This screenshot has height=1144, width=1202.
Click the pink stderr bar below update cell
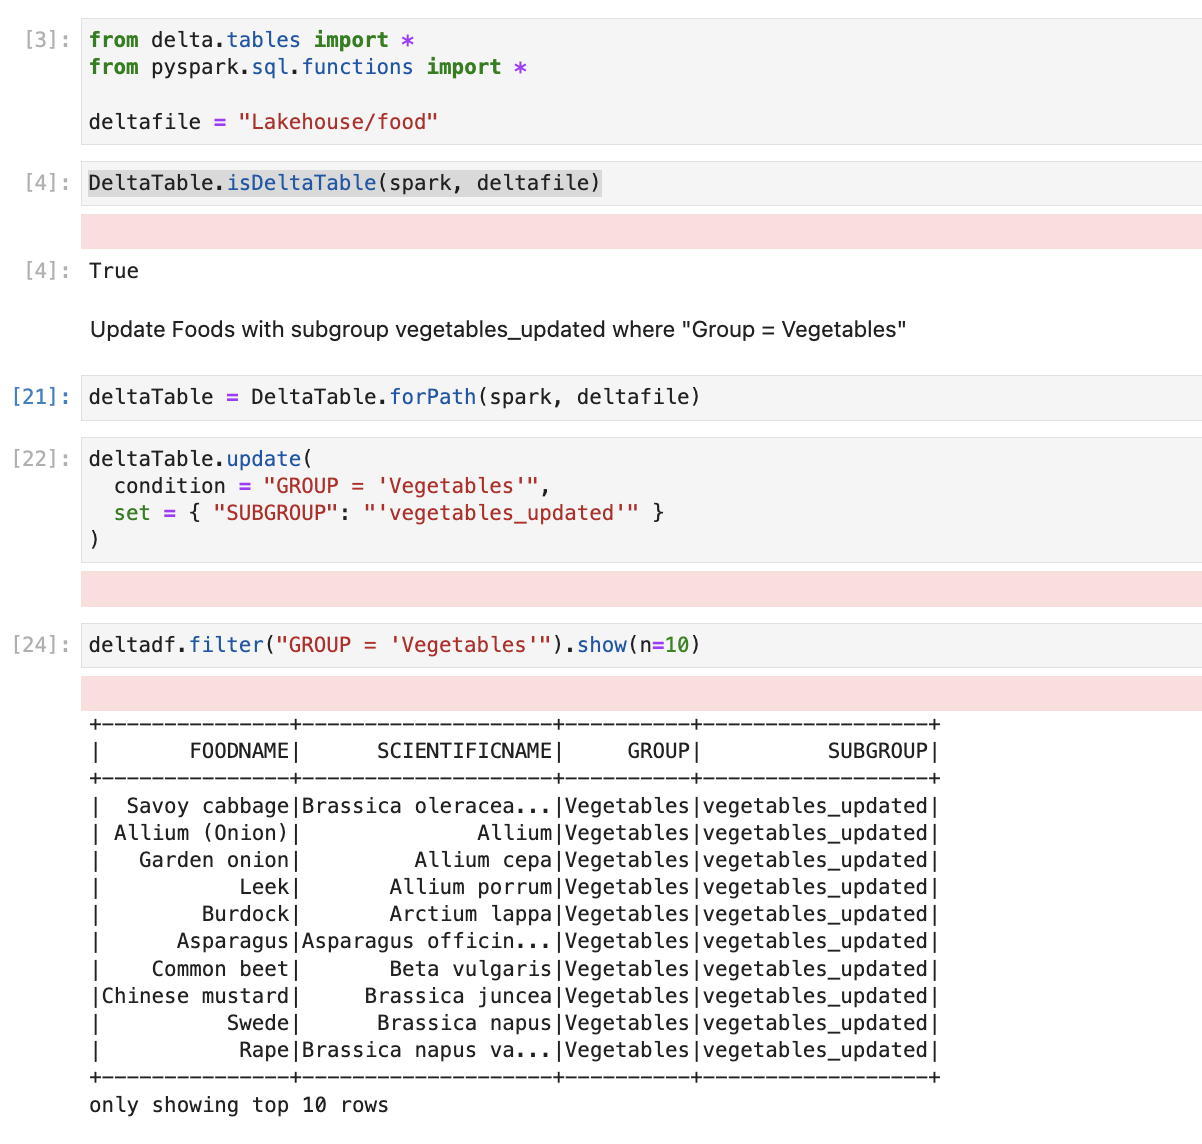tap(640, 589)
